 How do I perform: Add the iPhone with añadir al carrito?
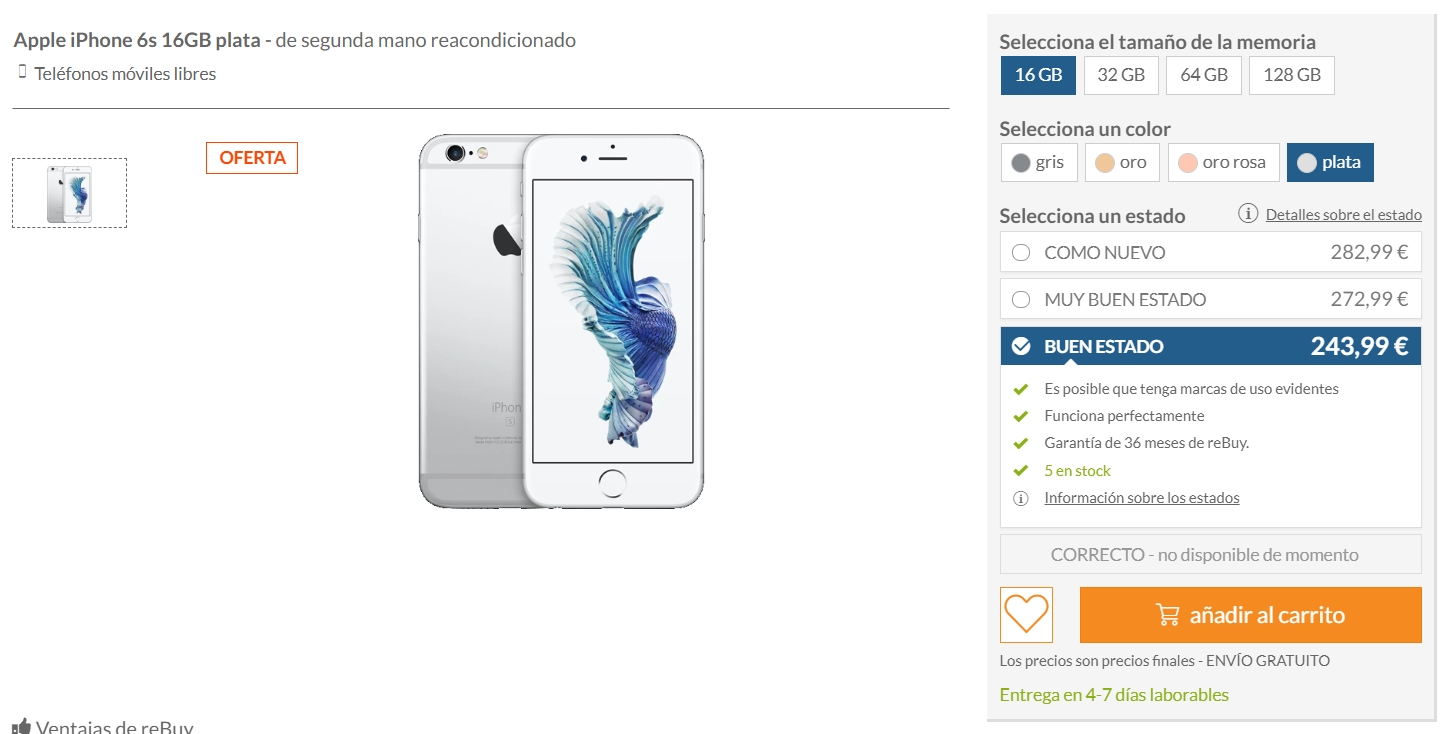coord(1251,614)
